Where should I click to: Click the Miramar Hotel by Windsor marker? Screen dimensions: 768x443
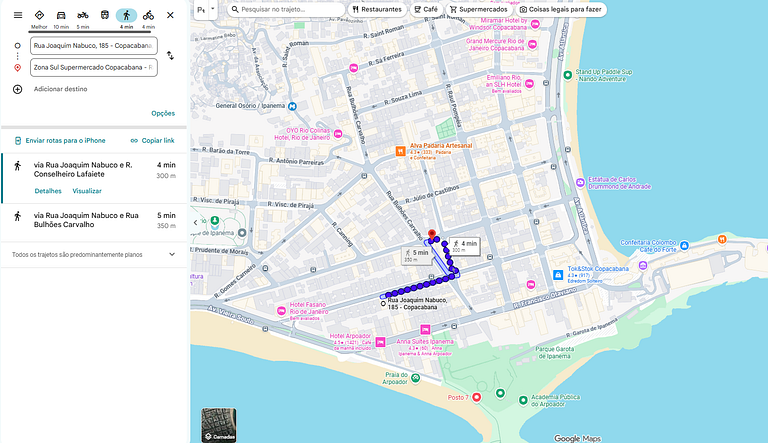[x=535, y=24]
